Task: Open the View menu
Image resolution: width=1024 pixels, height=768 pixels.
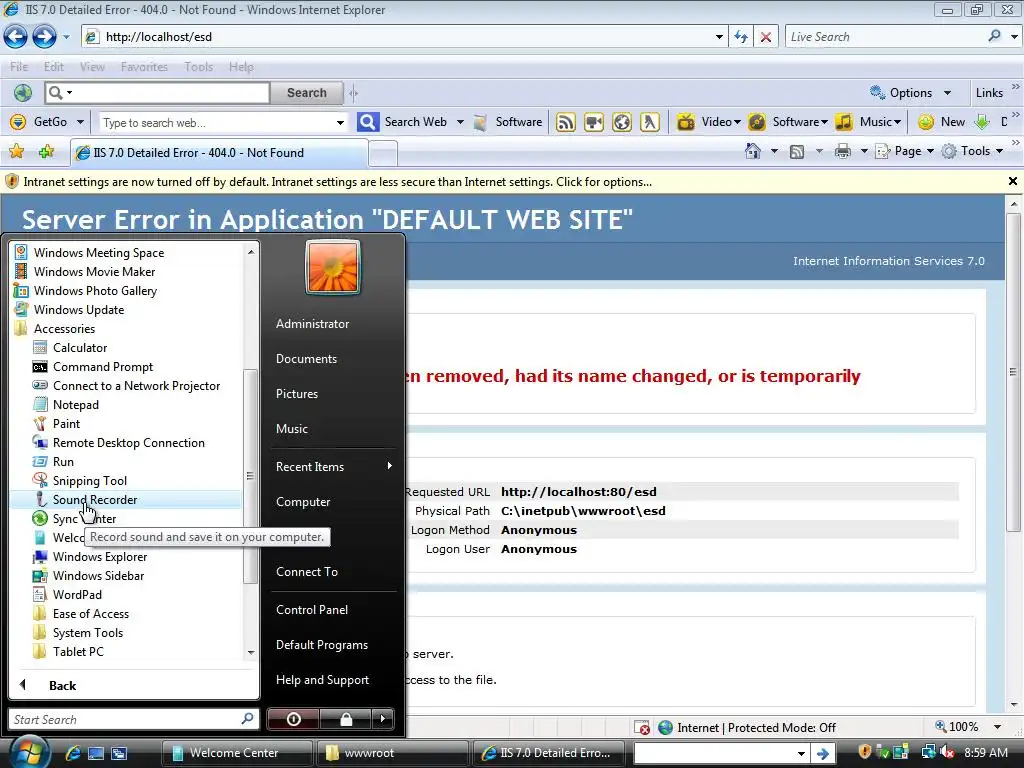Action: (92, 67)
